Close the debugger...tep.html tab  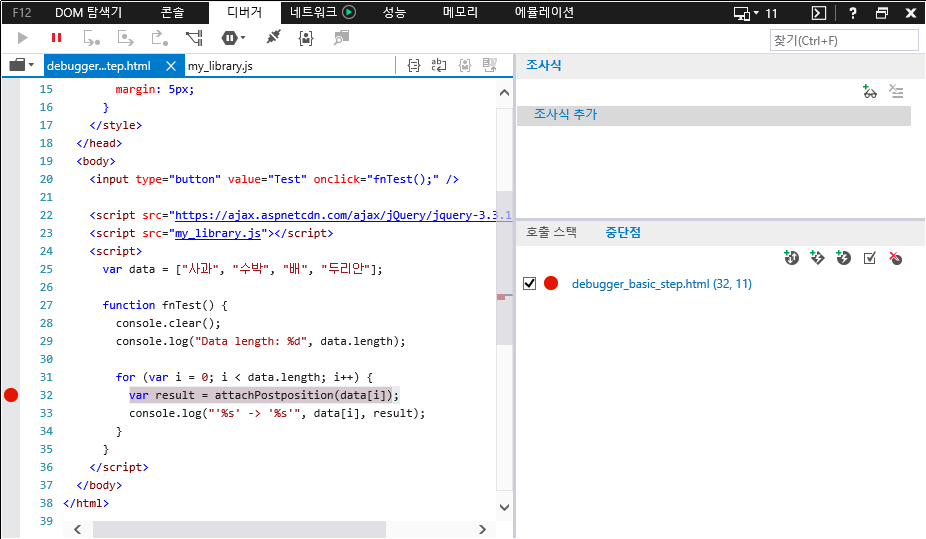pos(171,66)
